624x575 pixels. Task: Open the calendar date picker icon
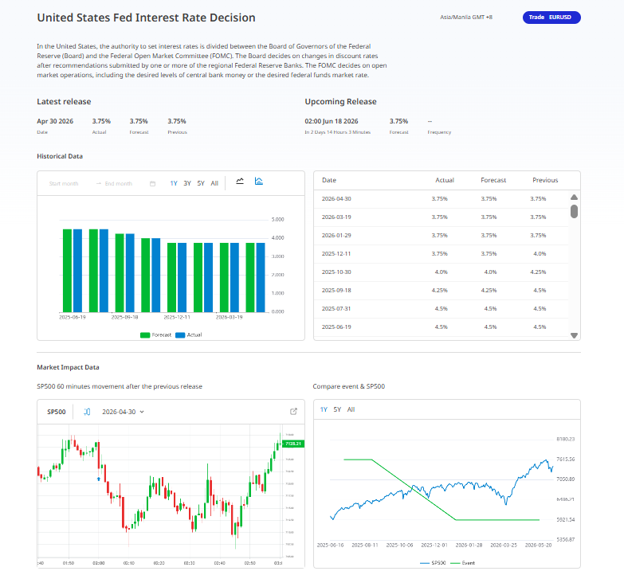(x=152, y=183)
